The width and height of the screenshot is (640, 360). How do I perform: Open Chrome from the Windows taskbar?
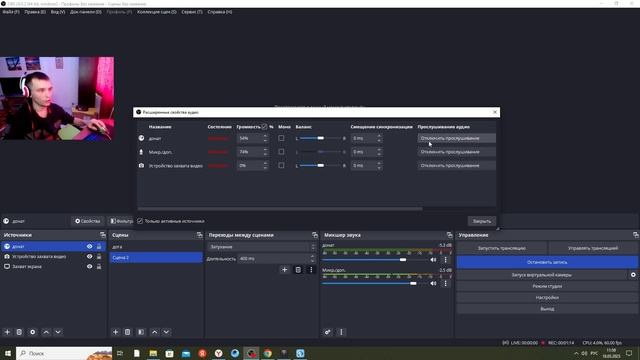click(267, 353)
